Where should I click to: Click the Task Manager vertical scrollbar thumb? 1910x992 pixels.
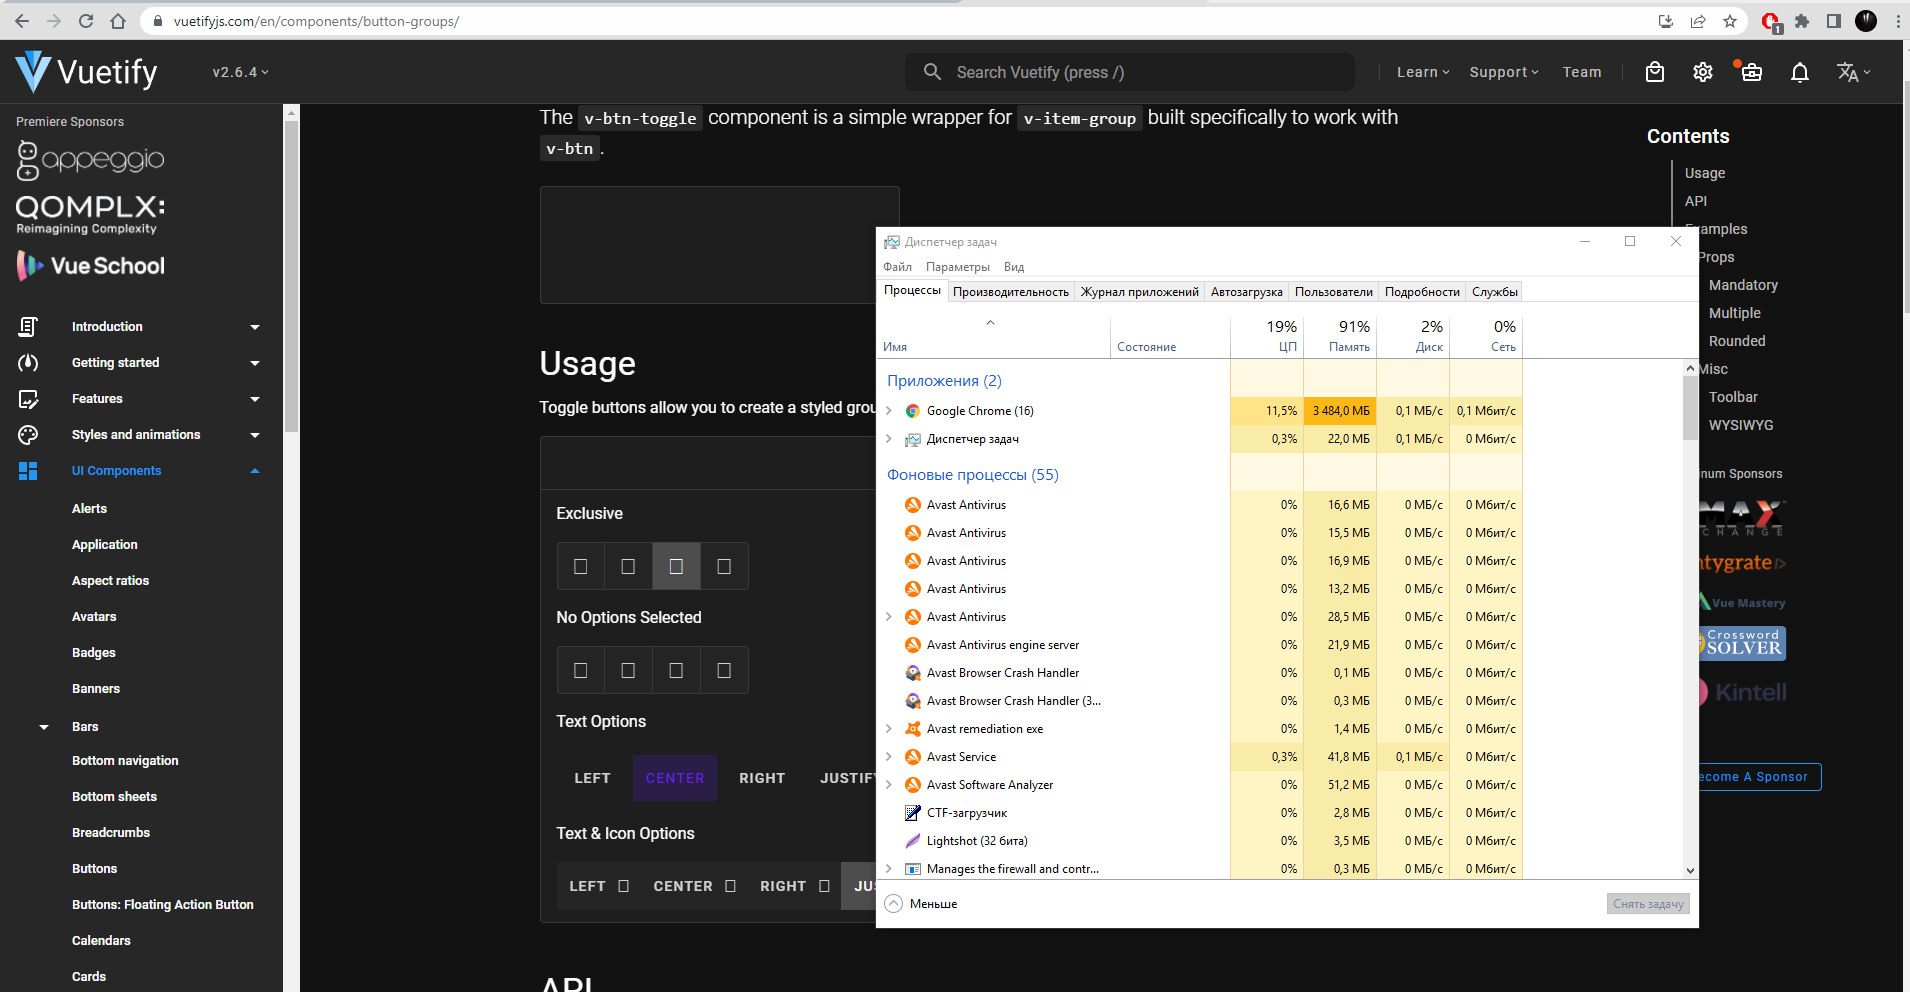point(1690,408)
